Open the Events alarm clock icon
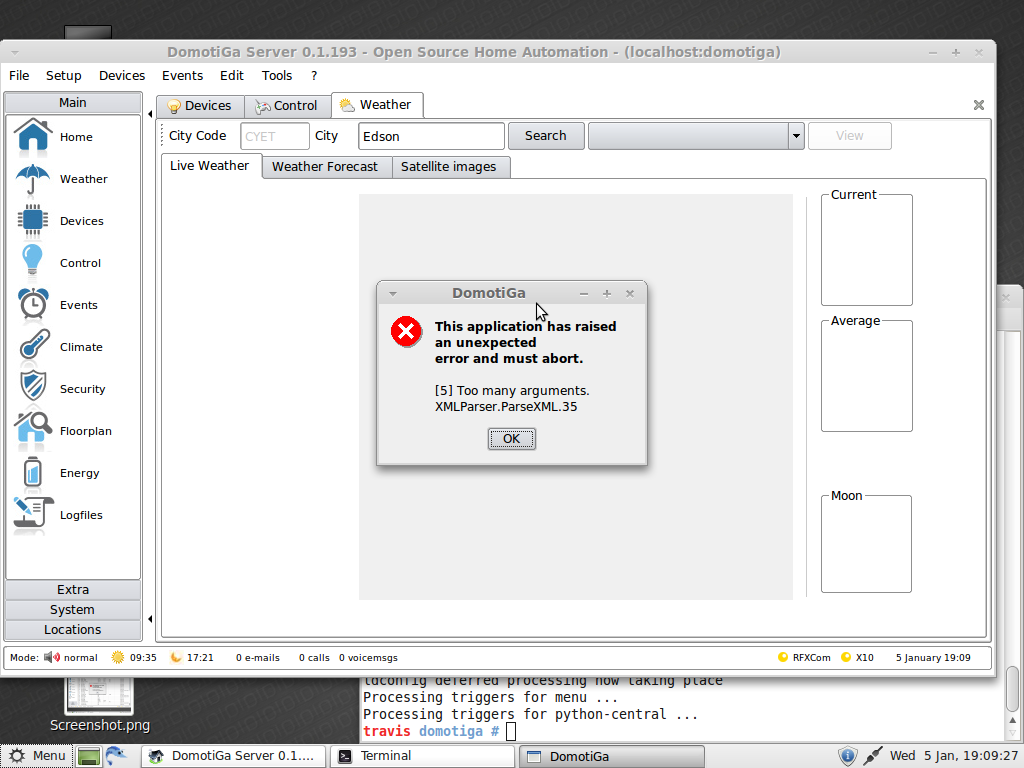The width and height of the screenshot is (1024, 768). (33, 305)
